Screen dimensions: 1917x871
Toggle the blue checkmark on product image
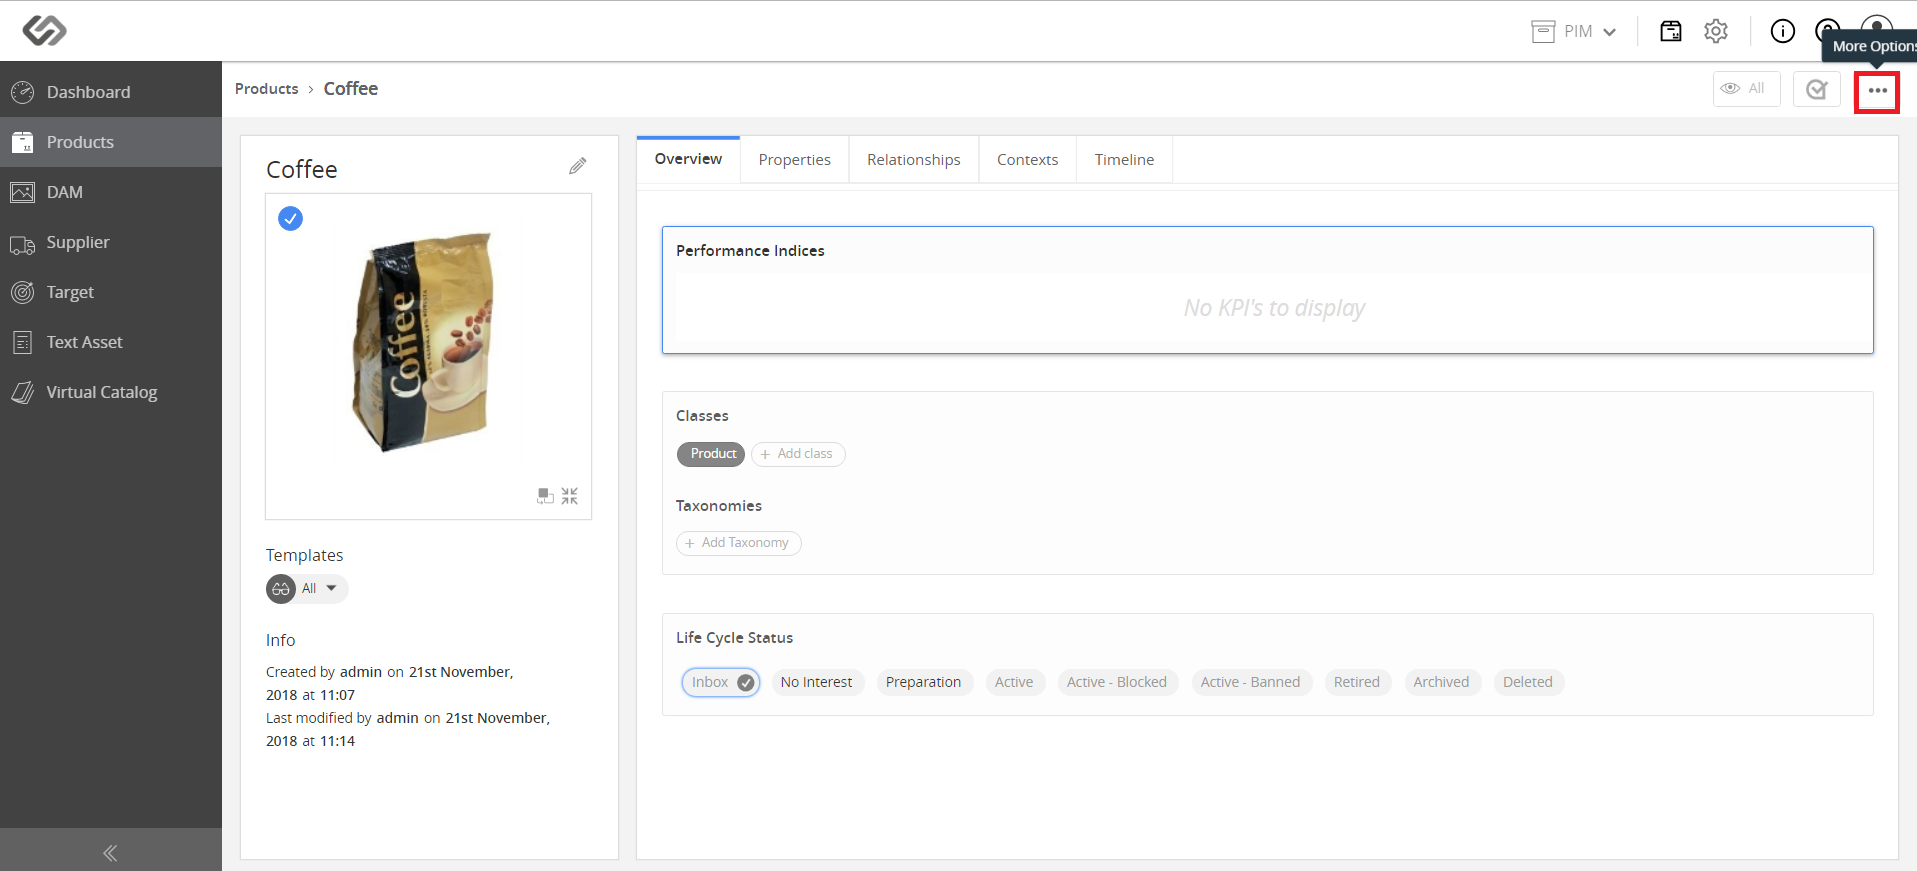(x=290, y=218)
